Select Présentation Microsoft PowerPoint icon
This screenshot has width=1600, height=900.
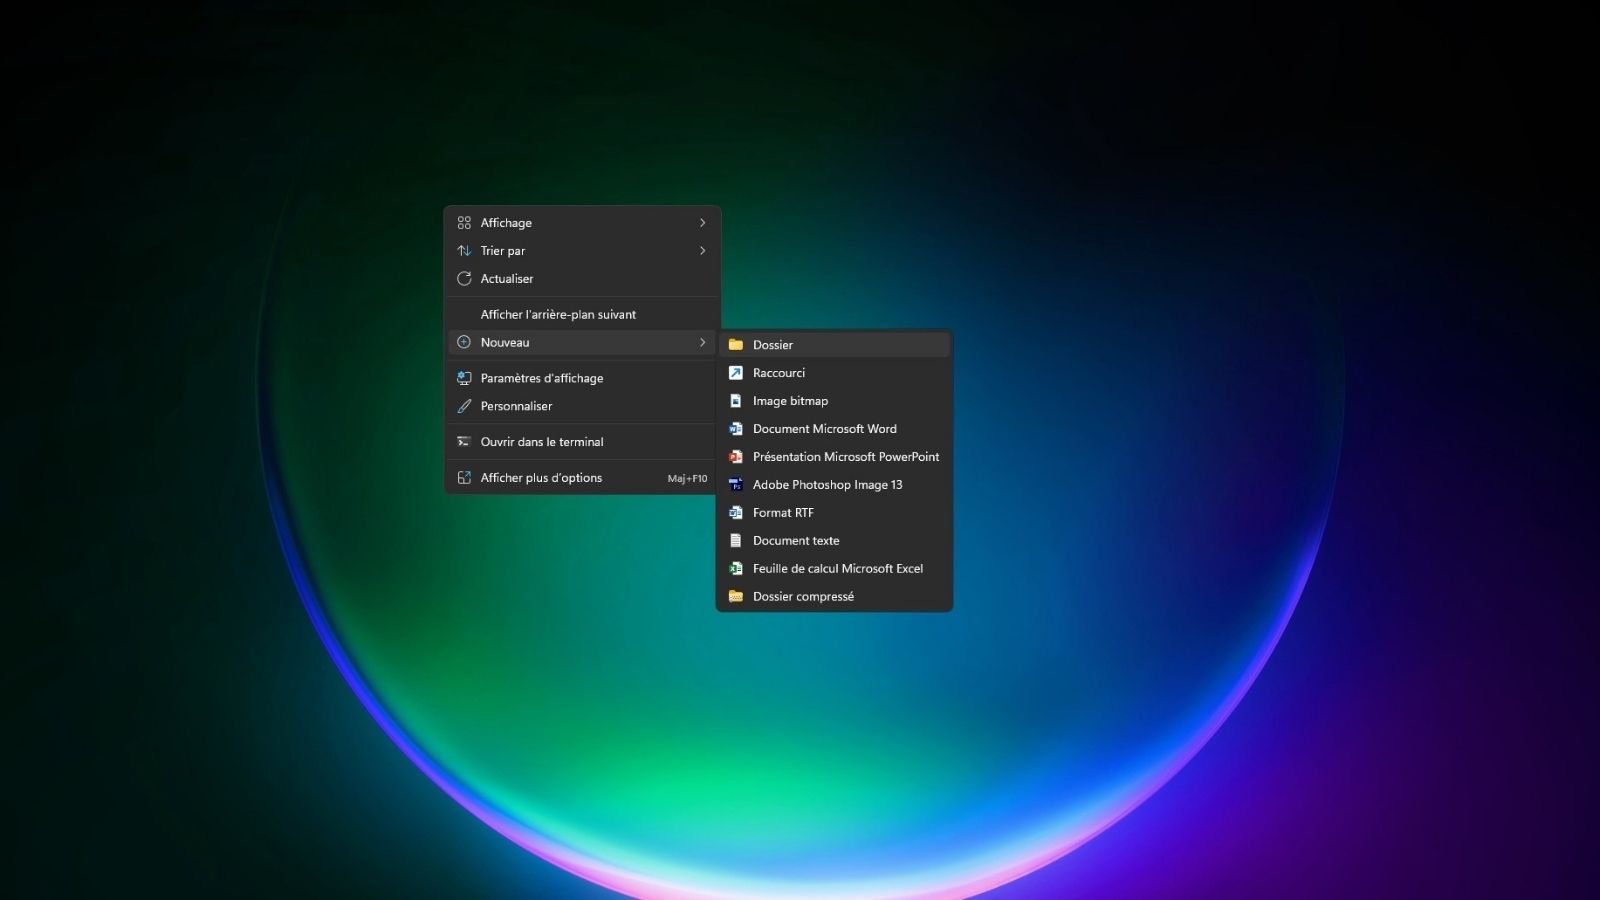coord(736,456)
